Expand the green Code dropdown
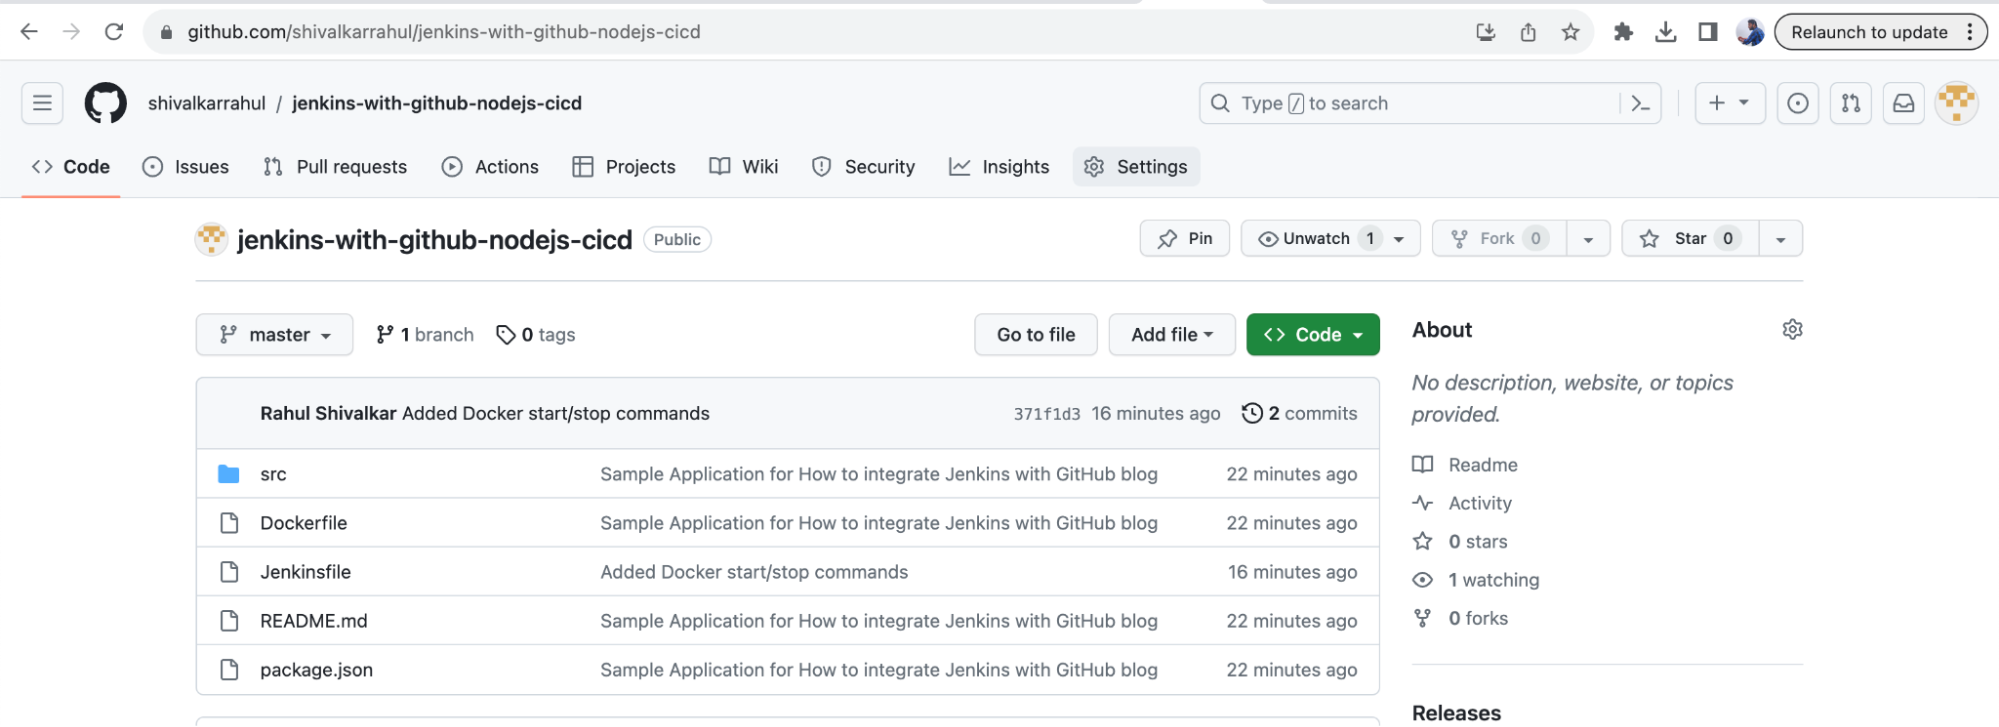1999x727 pixels. tap(1313, 335)
